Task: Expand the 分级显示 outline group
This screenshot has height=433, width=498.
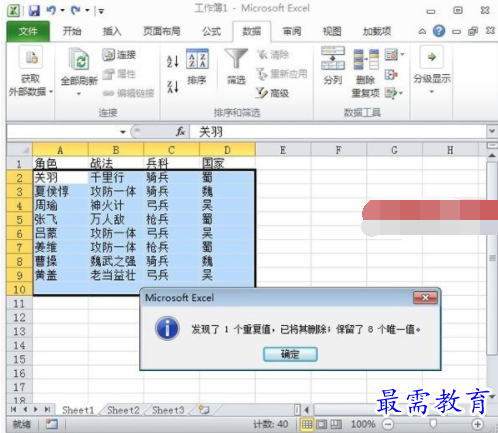Action: pos(432,71)
